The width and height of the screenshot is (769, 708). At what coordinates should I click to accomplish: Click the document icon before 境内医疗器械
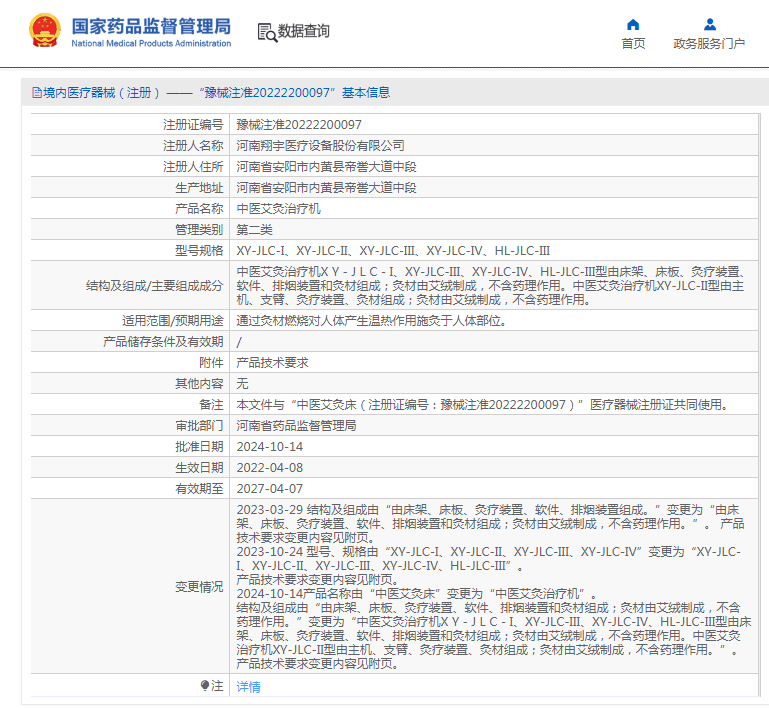pos(37,93)
